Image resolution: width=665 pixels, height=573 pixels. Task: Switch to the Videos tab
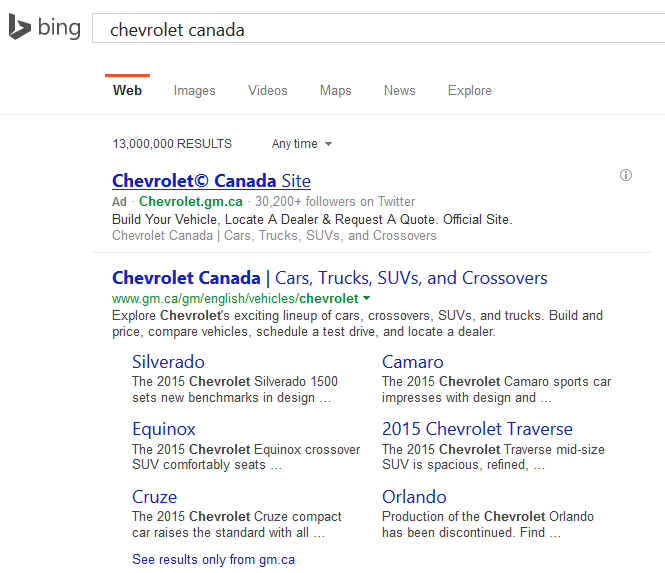268,91
